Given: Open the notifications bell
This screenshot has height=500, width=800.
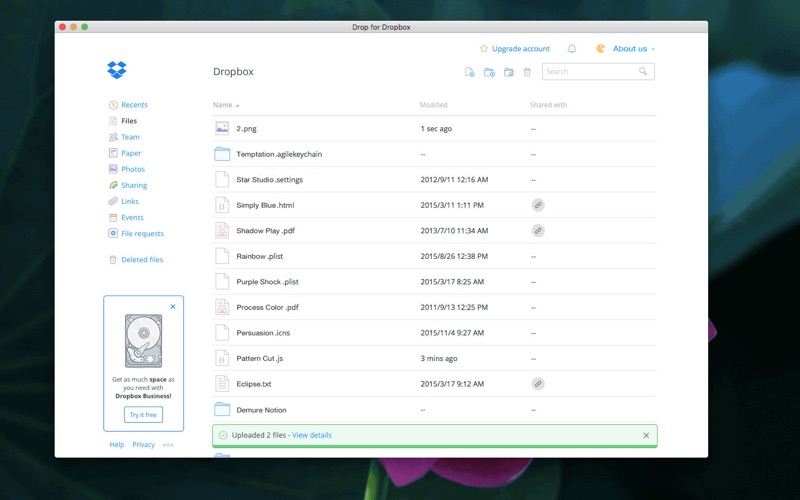Looking at the screenshot, I should point(572,48).
